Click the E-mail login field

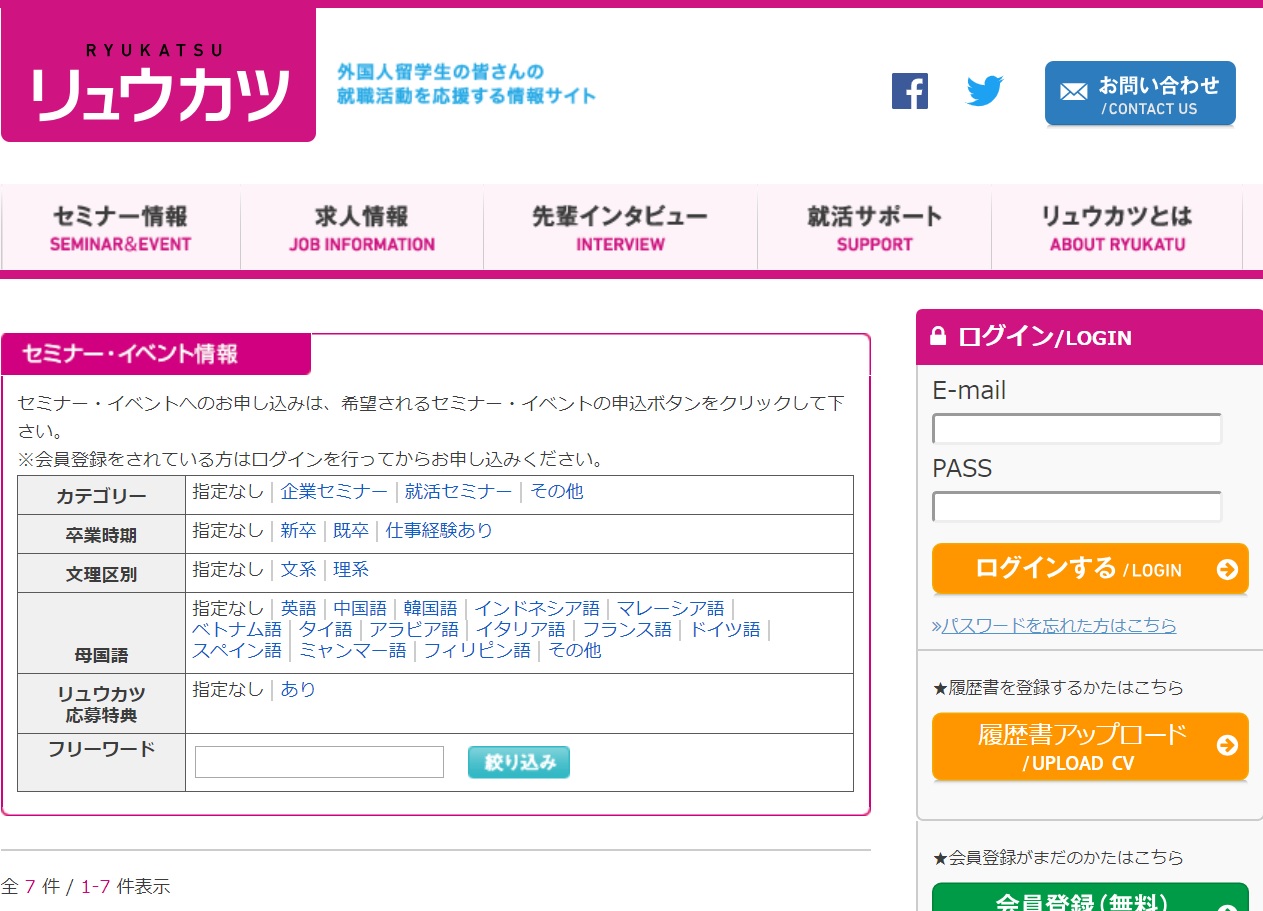pyautogui.click(x=1076, y=429)
